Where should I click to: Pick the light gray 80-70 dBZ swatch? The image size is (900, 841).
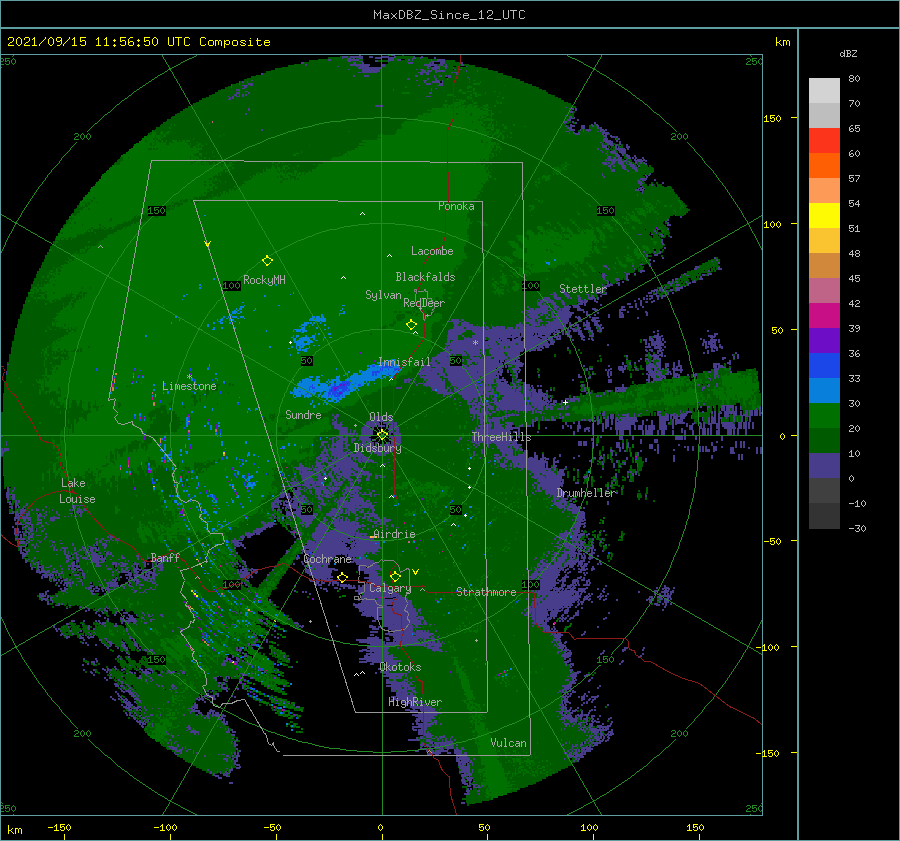click(824, 91)
